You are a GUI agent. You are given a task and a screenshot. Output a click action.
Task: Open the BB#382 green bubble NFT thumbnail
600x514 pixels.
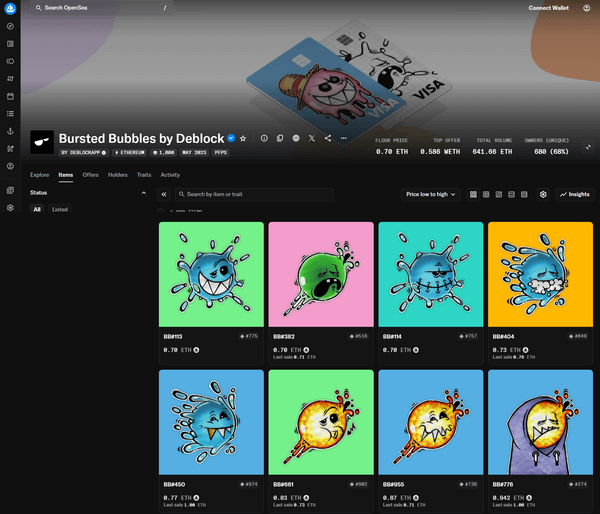tap(320, 274)
